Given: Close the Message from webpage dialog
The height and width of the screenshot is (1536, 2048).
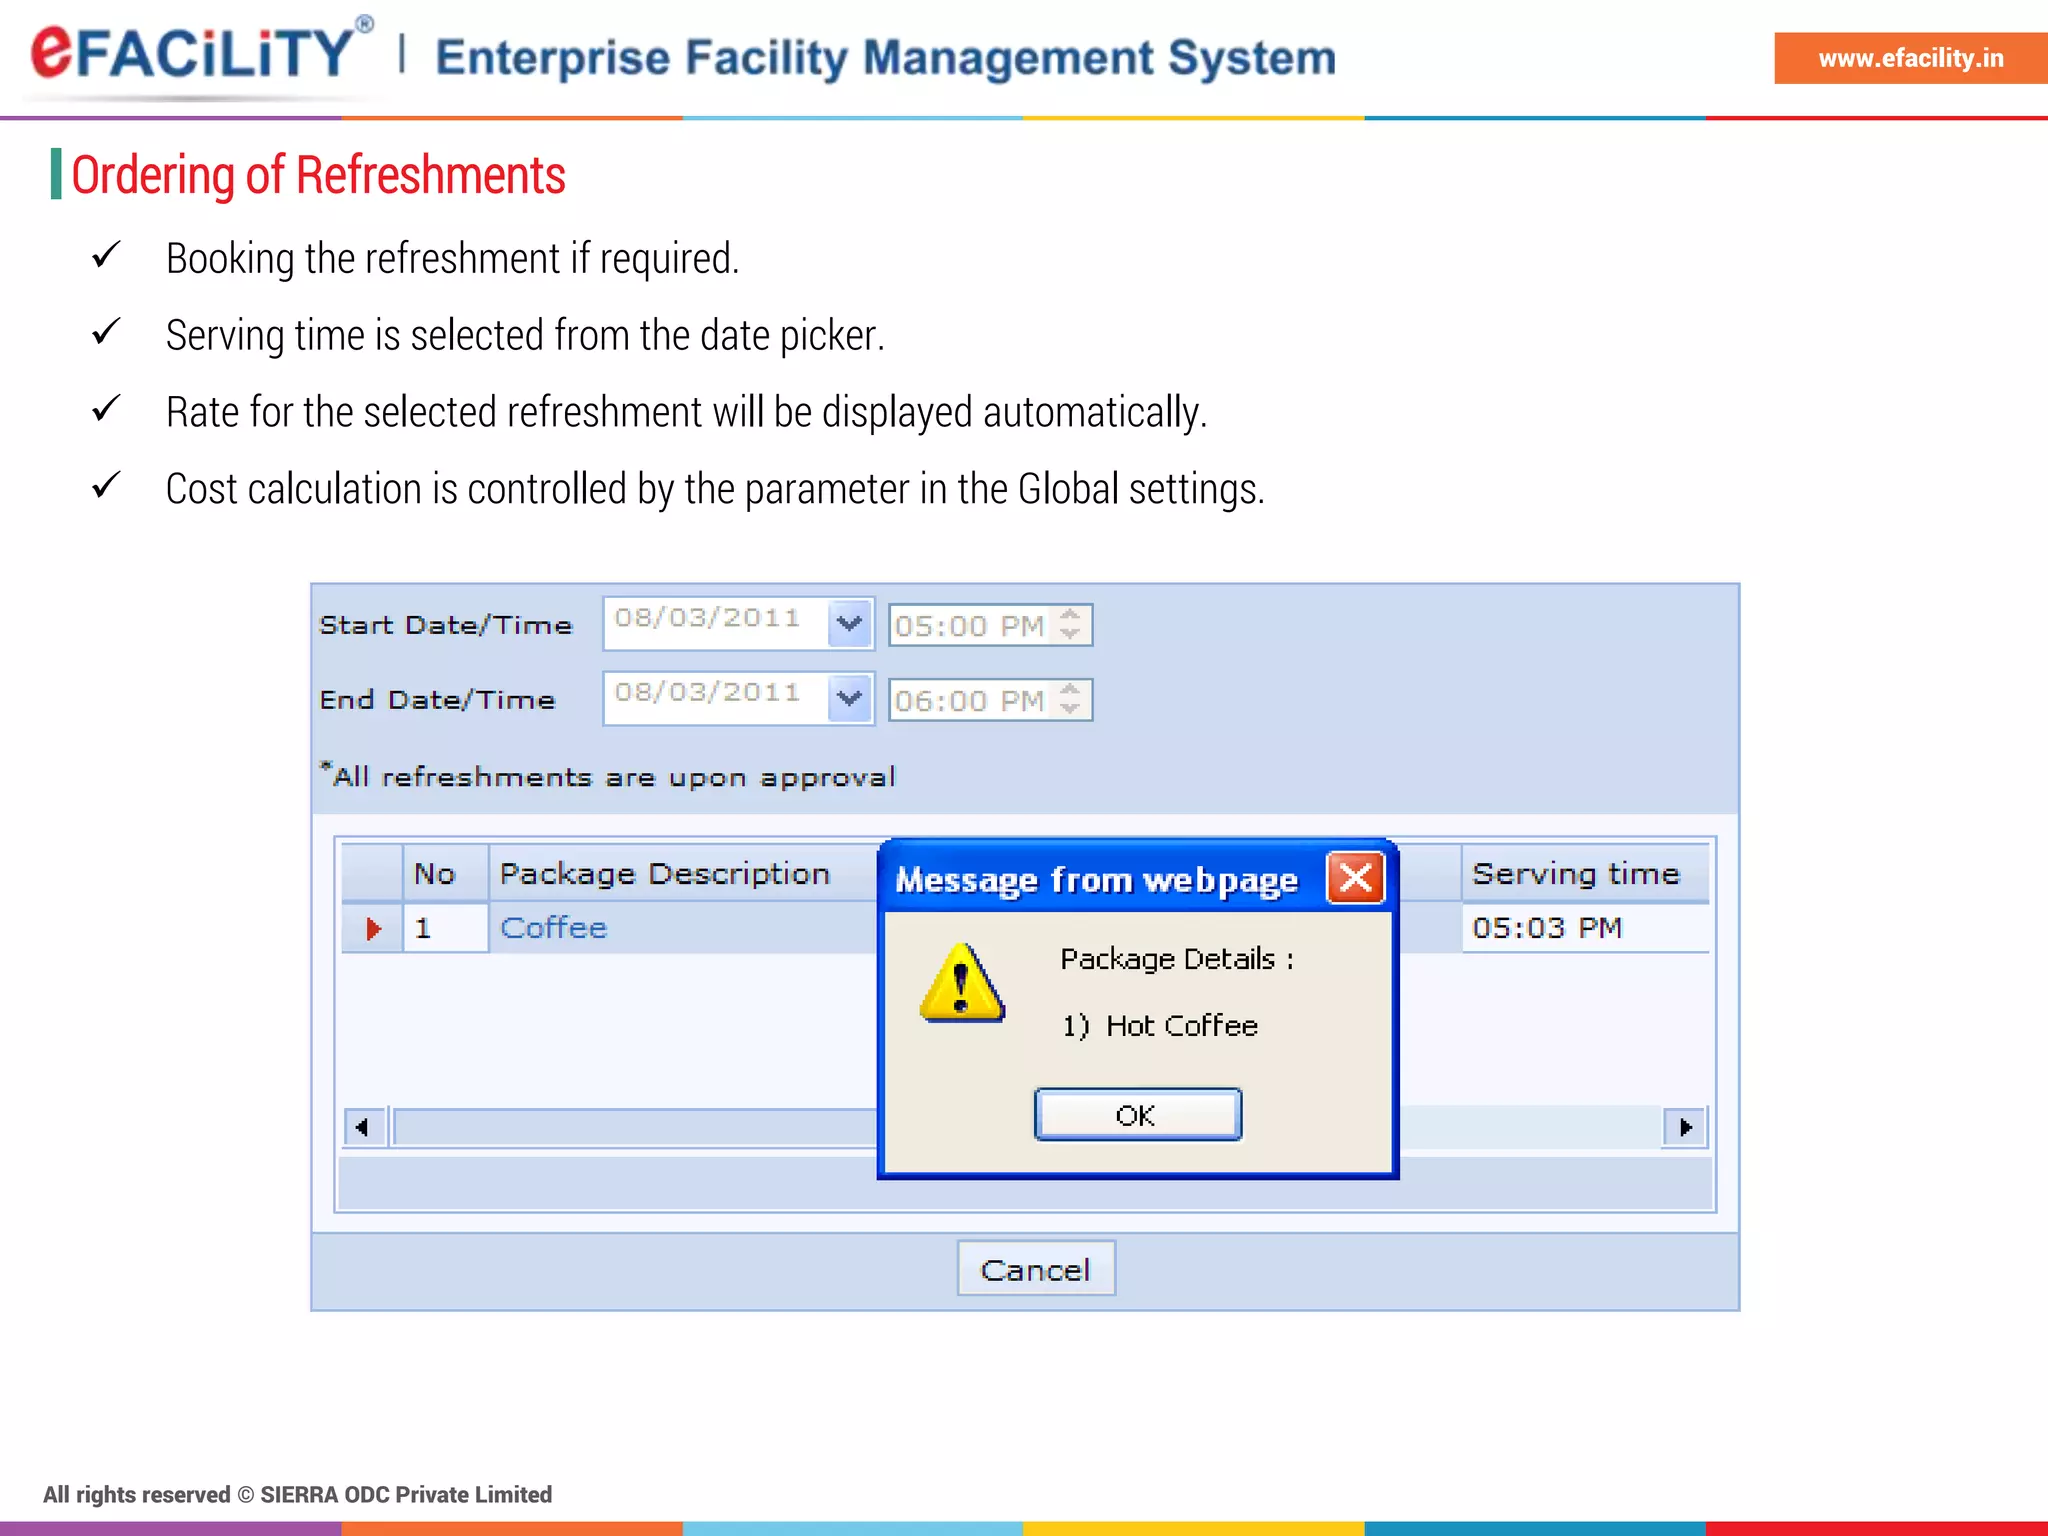Looking at the screenshot, I should 1355,878.
